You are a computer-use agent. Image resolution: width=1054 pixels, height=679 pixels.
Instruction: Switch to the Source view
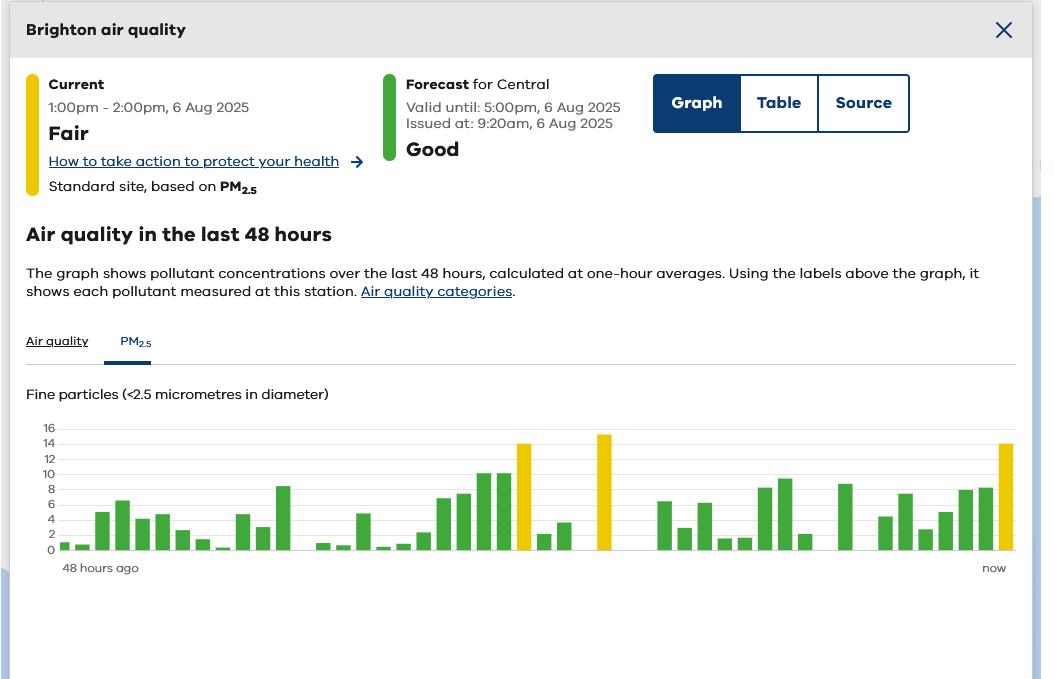864,104
